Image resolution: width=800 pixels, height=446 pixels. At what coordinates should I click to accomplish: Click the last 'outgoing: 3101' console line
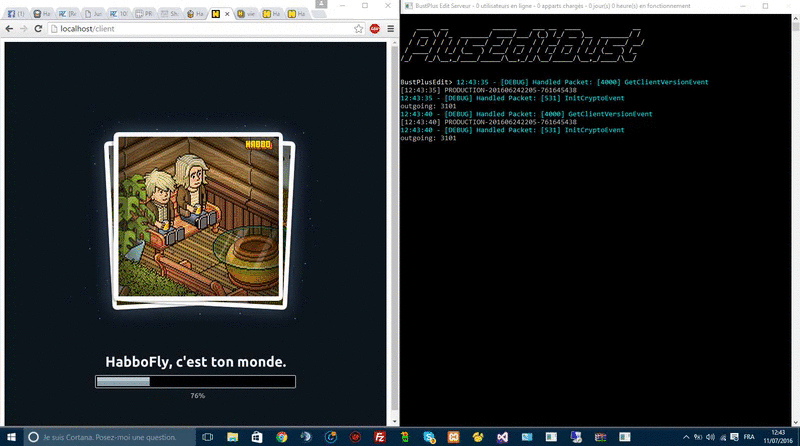click(x=428, y=138)
